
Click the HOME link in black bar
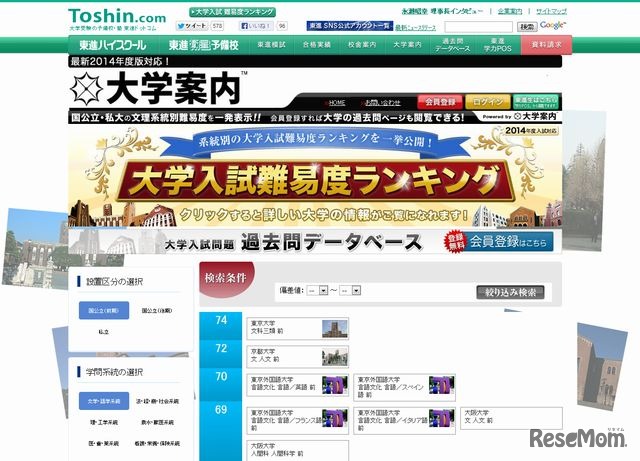[x=336, y=102]
